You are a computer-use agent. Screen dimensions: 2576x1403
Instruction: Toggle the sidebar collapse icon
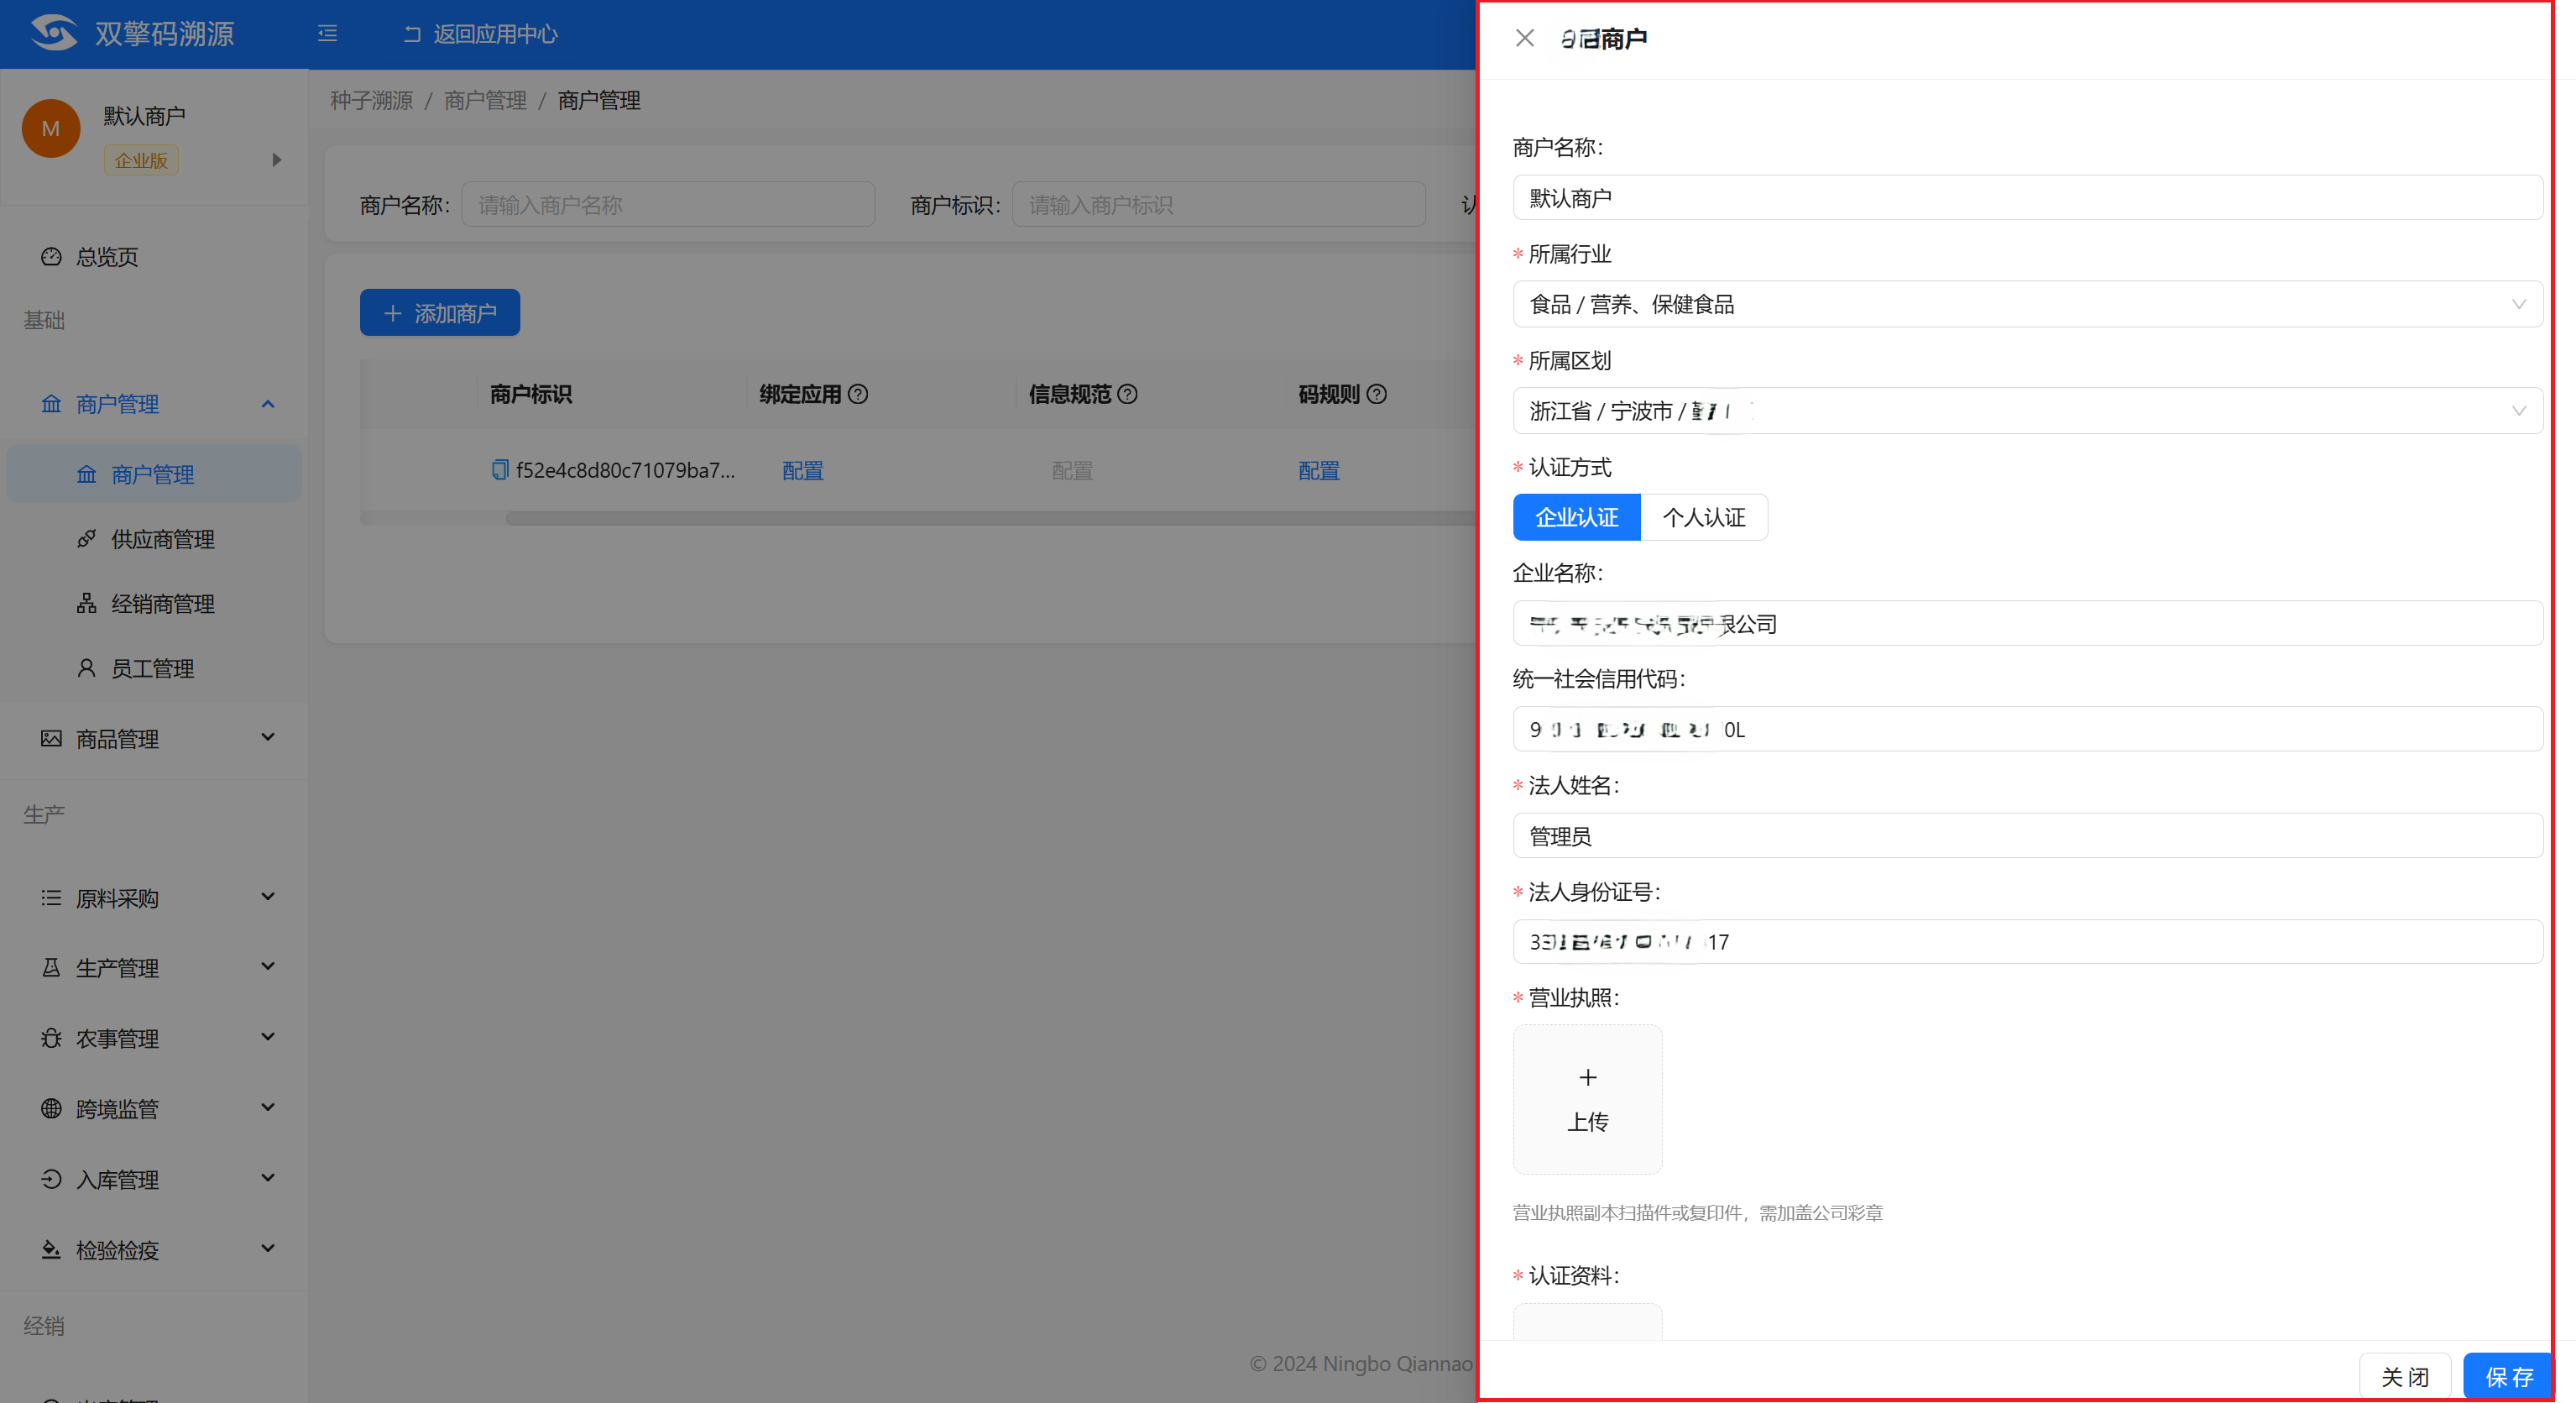tap(328, 34)
